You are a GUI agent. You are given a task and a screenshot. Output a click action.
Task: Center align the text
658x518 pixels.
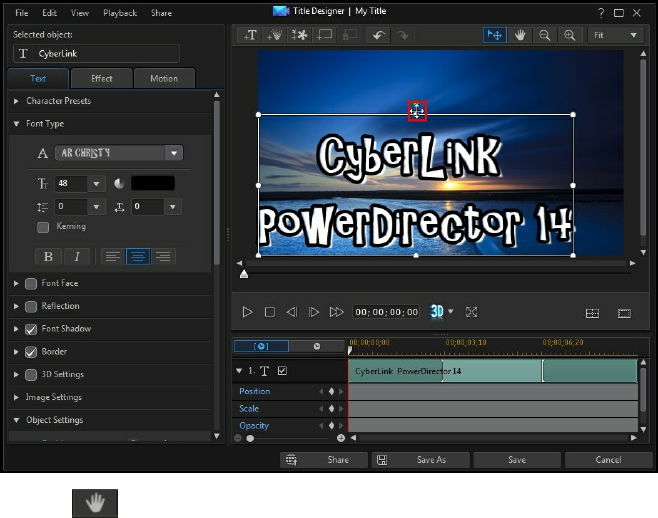138,256
